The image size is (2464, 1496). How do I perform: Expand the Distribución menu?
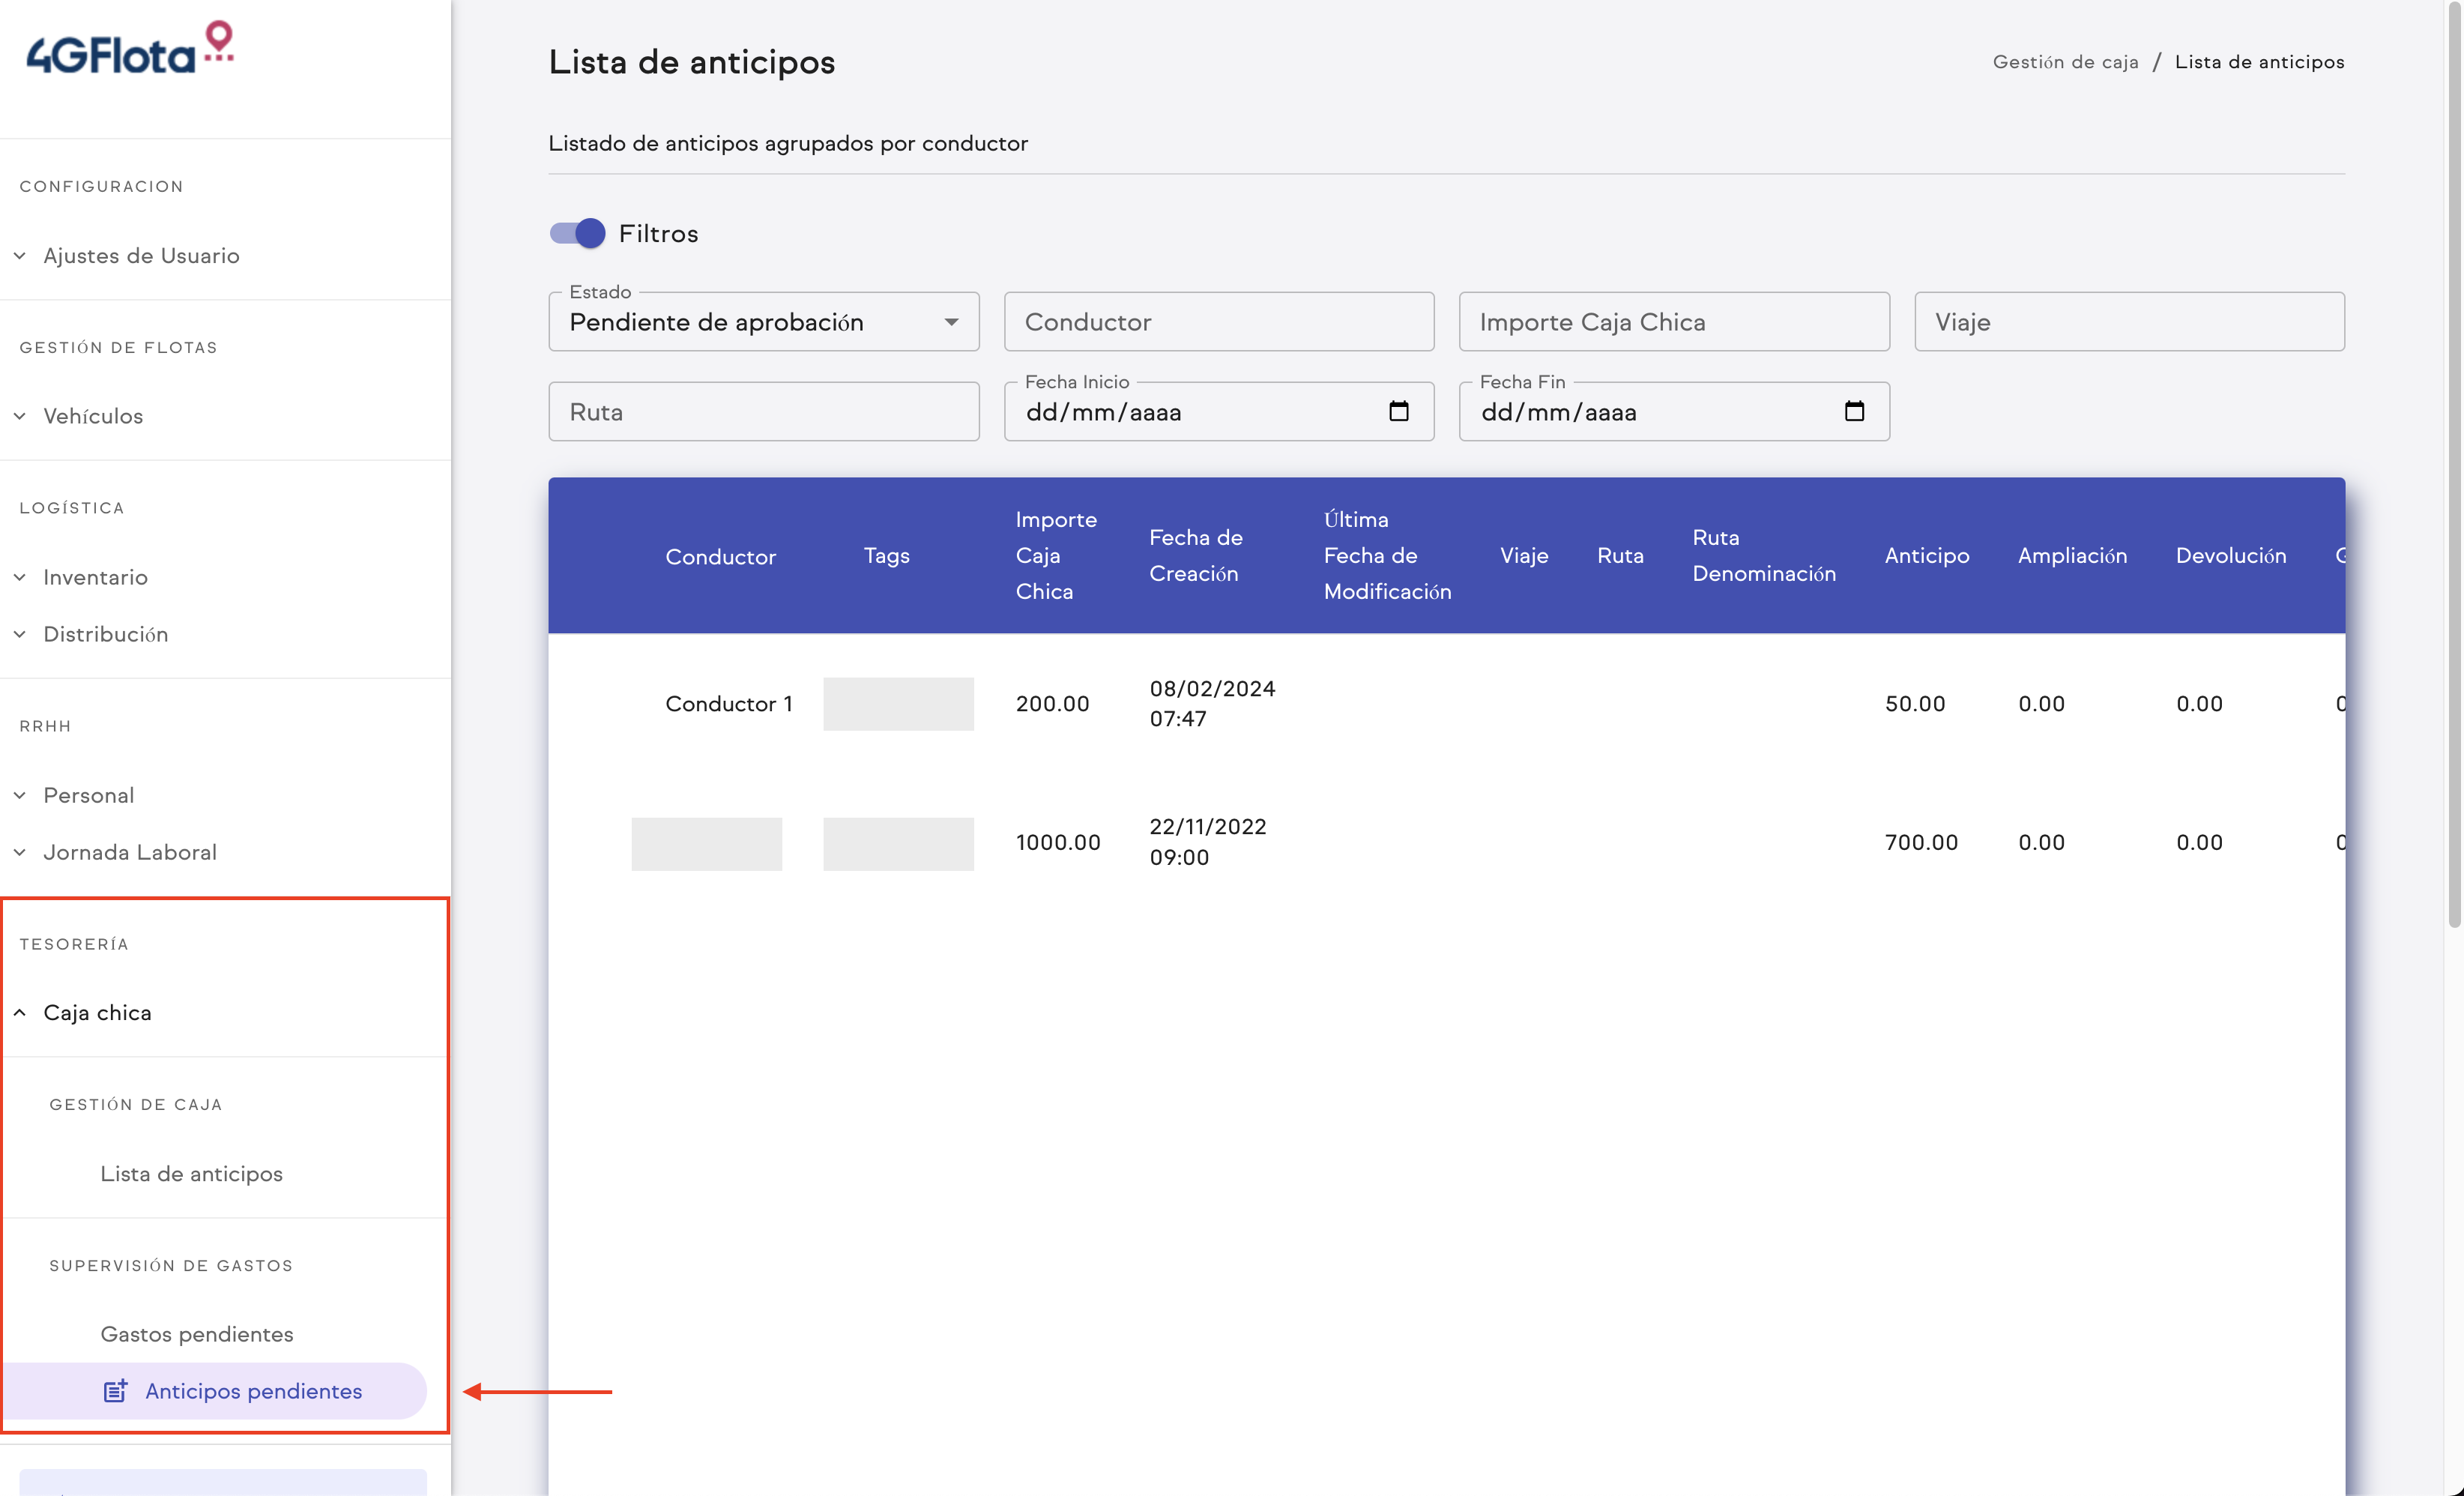click(105, 634)
